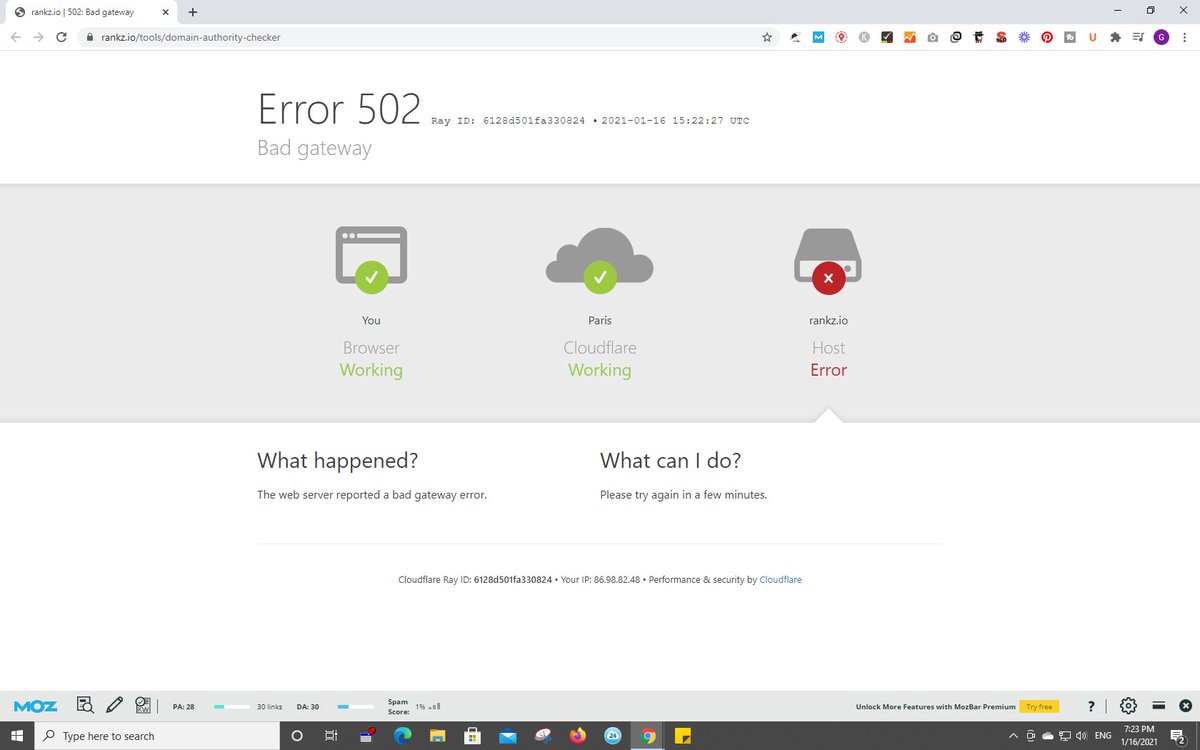Open the camera screenshot extension
1200x750 pixels.
click(x=933, y=37)
